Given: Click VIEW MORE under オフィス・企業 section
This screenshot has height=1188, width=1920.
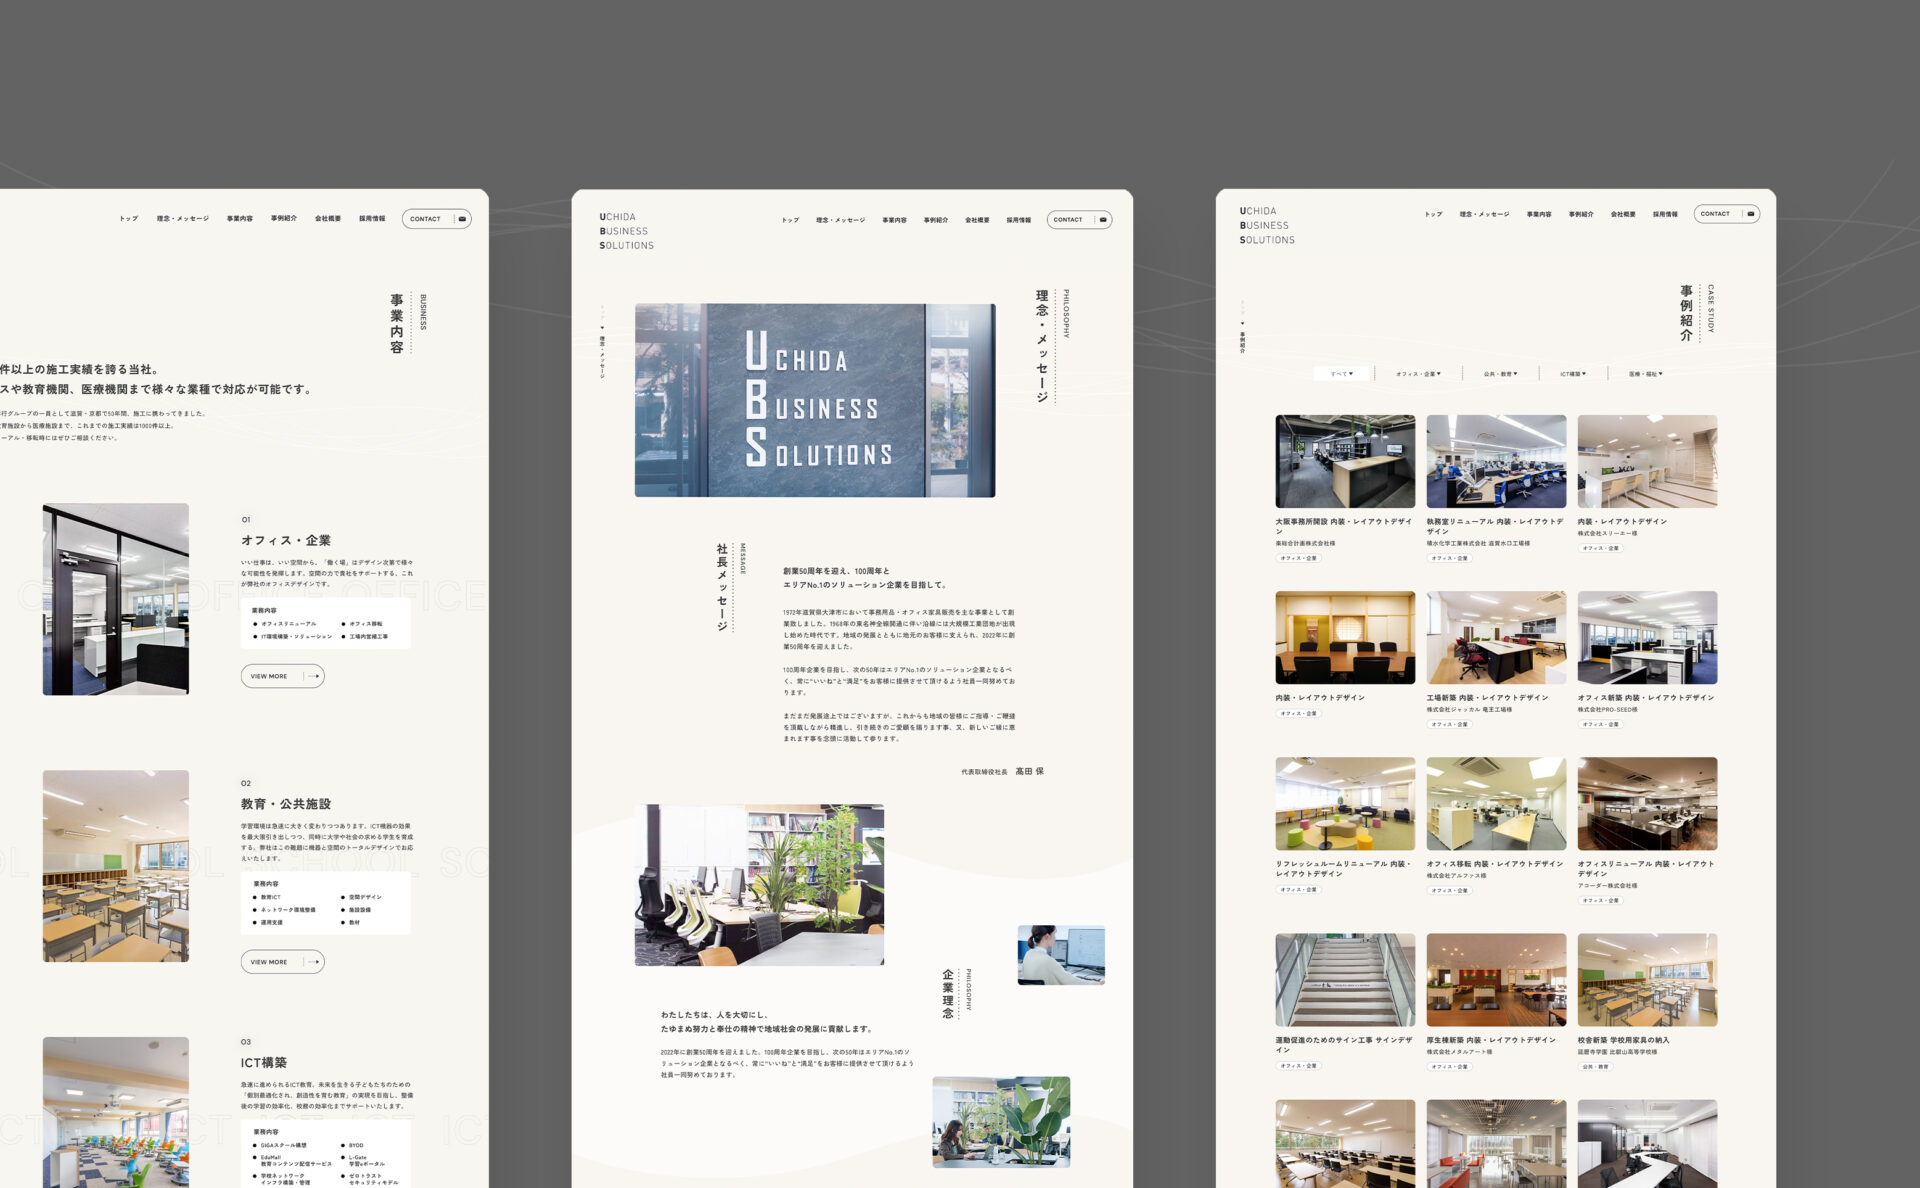Looking at the screenshot, I should (282, 676).
